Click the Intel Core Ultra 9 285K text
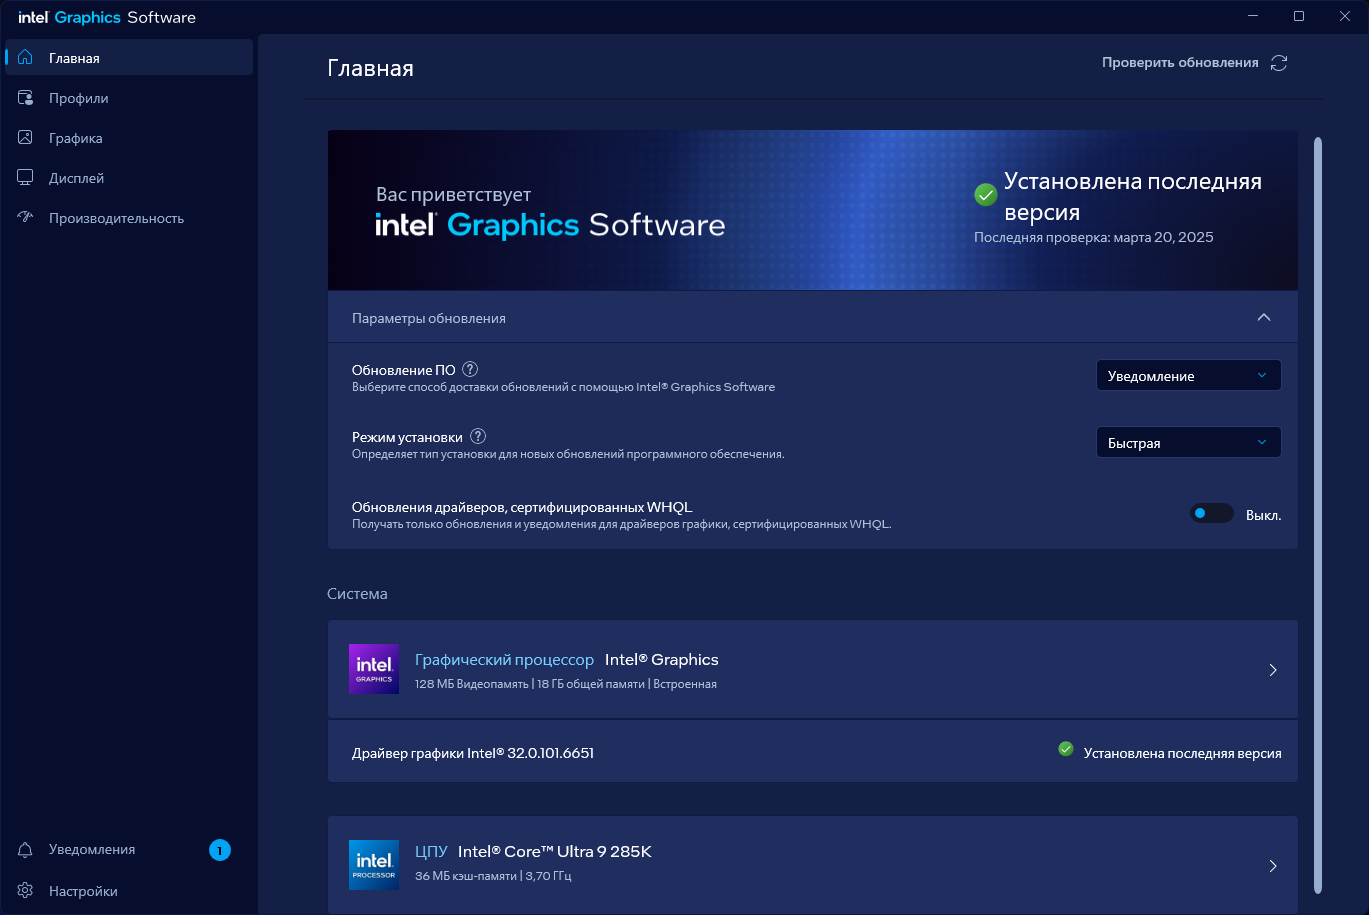Image resolution: width=1369 pixels, height=915 pixels. (555, 852)
